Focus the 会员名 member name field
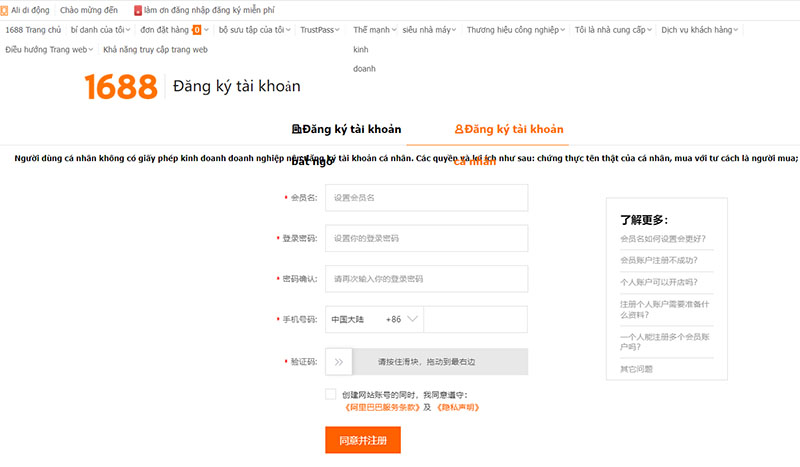This screenshot has width=800, height=467. tap(427, 198)
